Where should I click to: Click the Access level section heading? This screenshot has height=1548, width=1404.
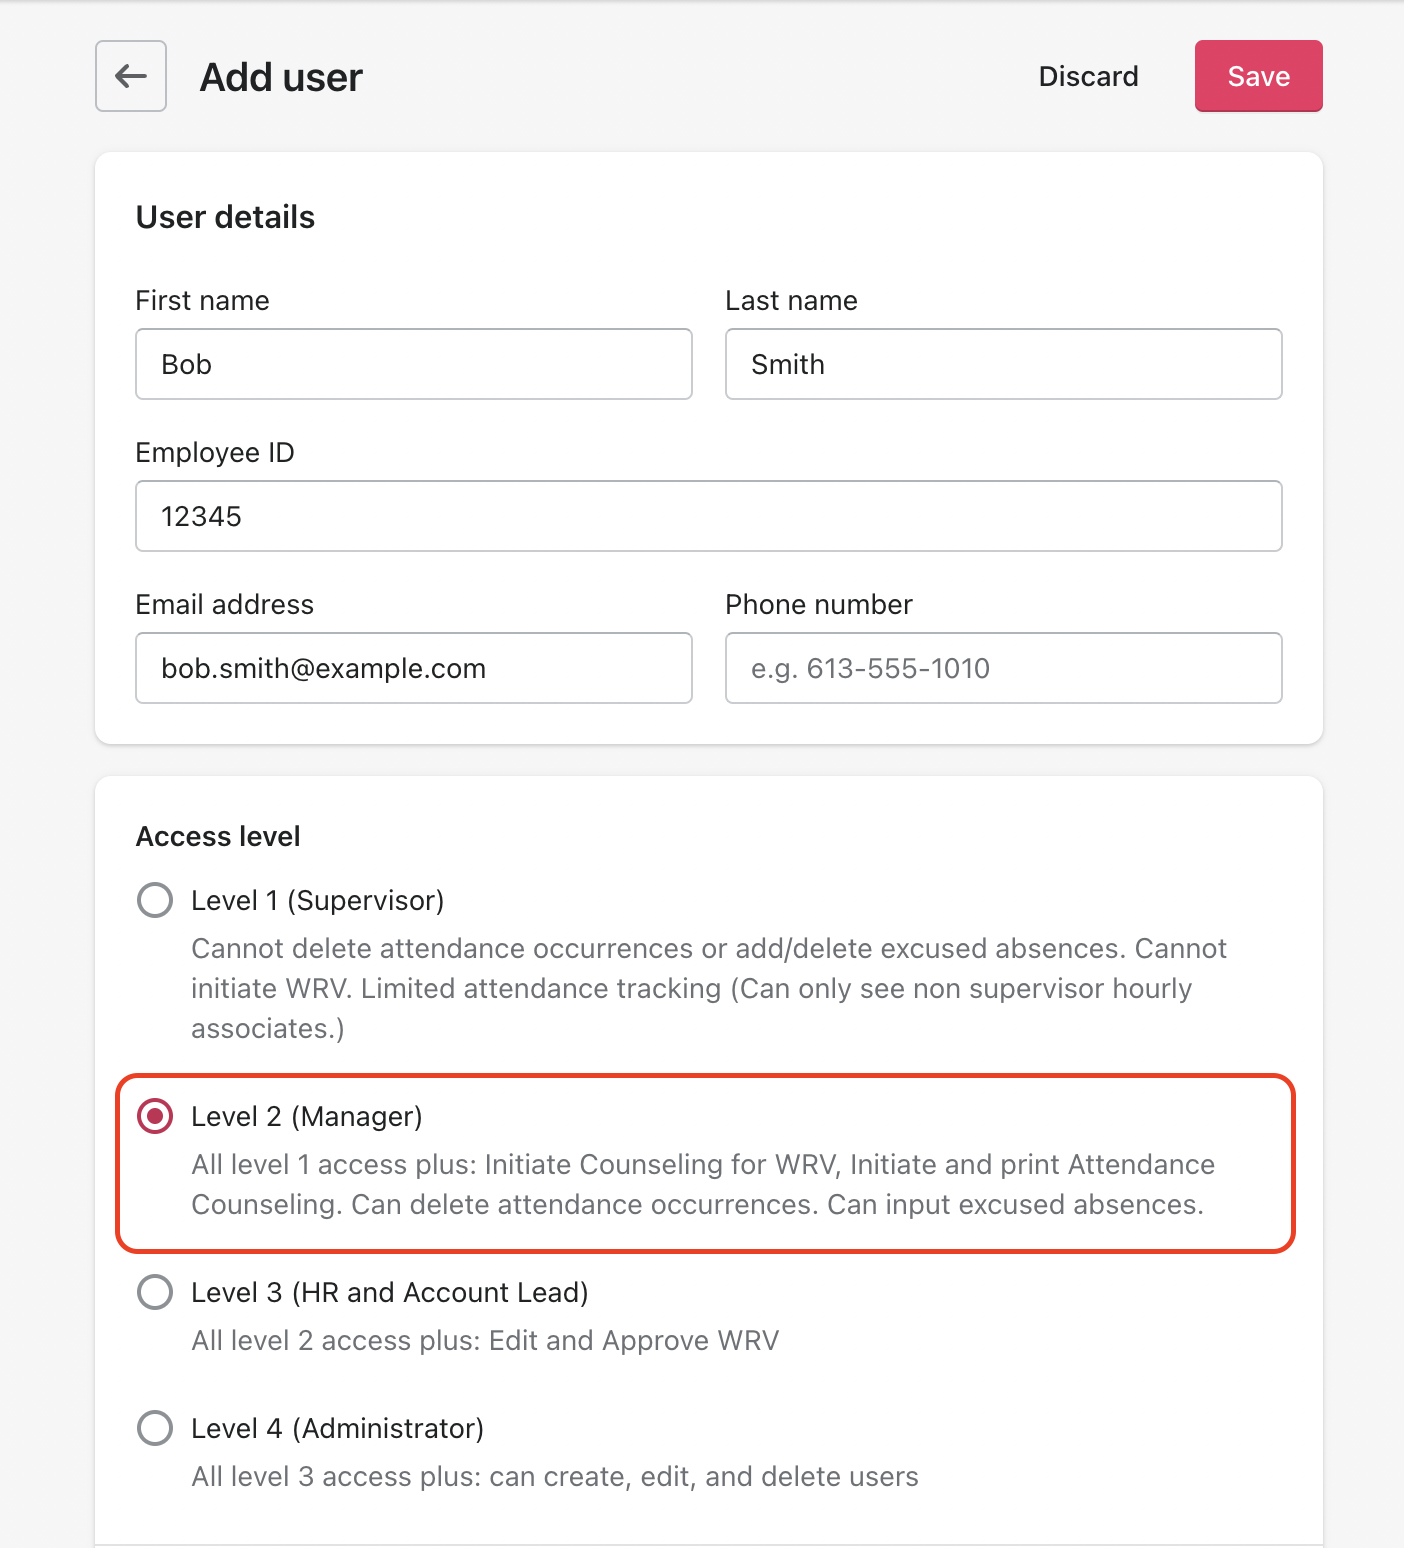tap(218, 836)
